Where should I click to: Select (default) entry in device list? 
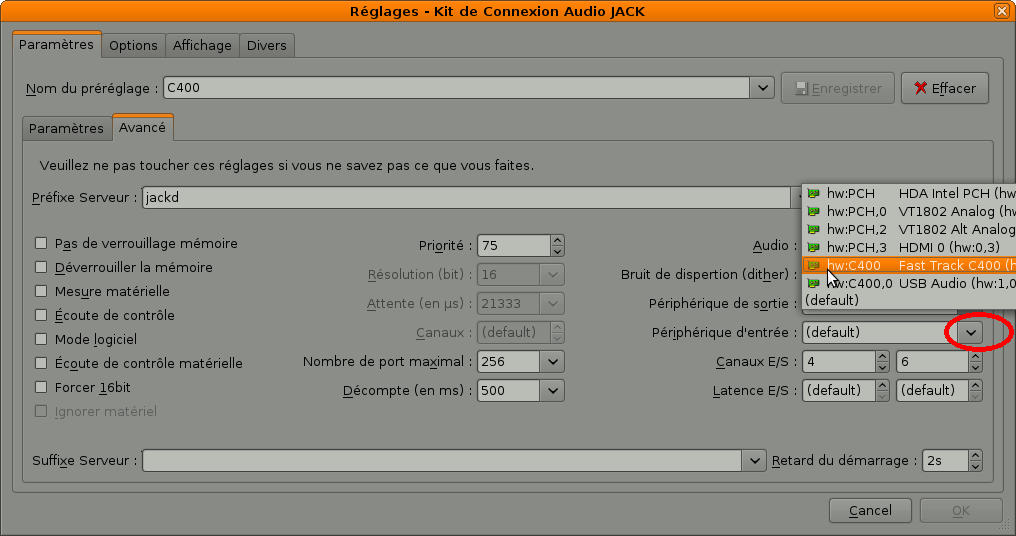[910, 300]
